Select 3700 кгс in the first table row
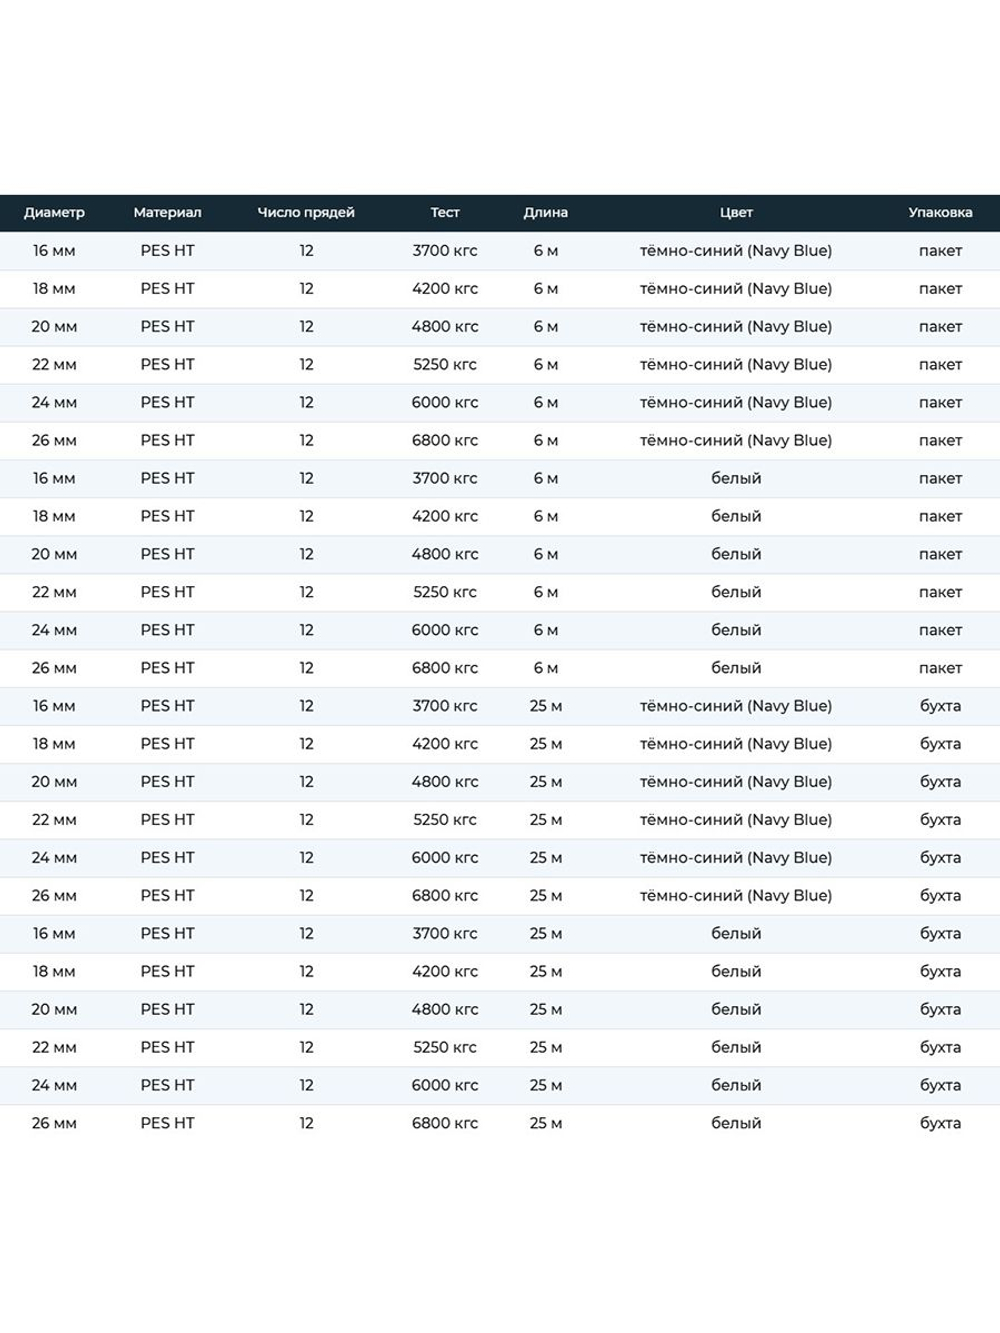Viewport: 1000px width, 1333px height. click(445, 250)
